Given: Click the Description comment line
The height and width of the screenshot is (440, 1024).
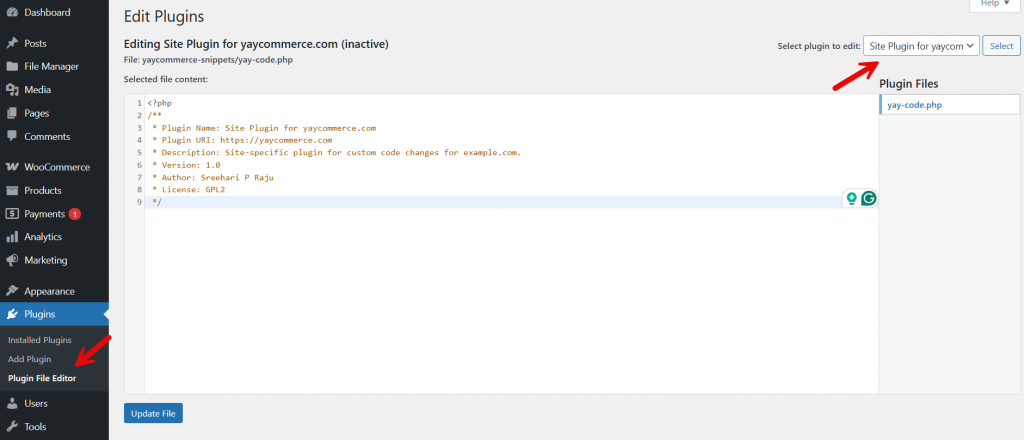Looking at the screenshot, I should pyautogui.click(x=336, y=152).
